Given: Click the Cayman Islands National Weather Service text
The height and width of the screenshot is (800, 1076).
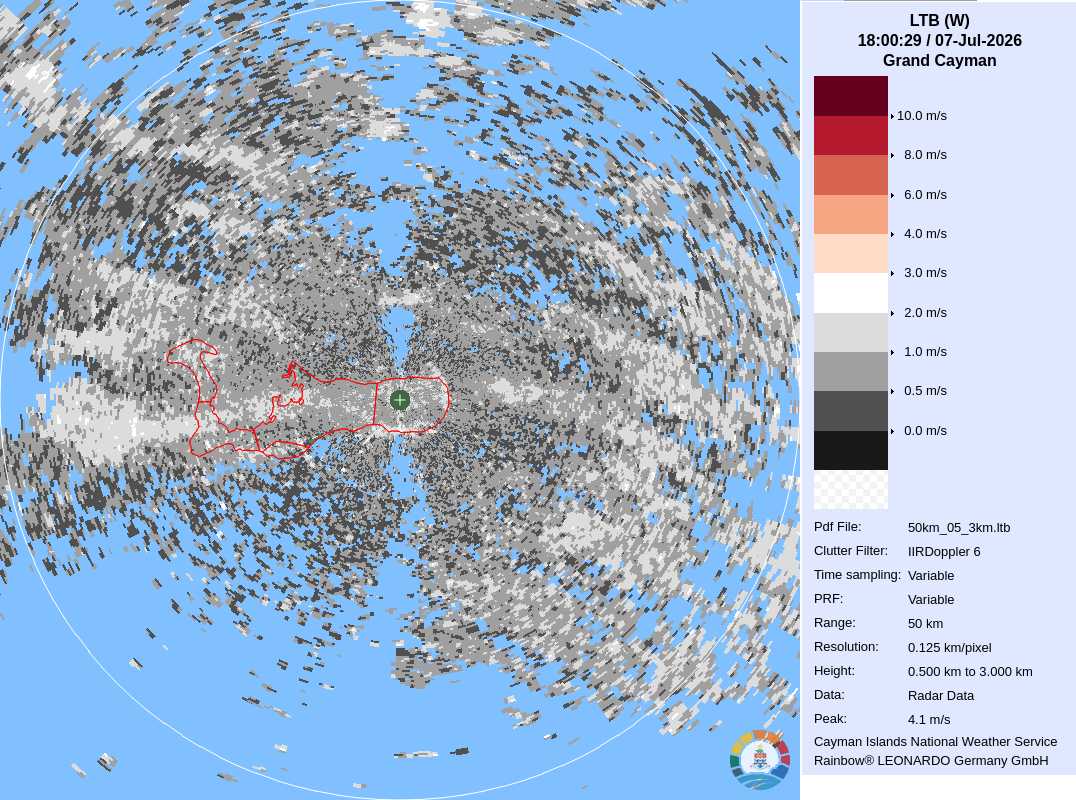Looking at the screenshot, I should coord(935,742).
